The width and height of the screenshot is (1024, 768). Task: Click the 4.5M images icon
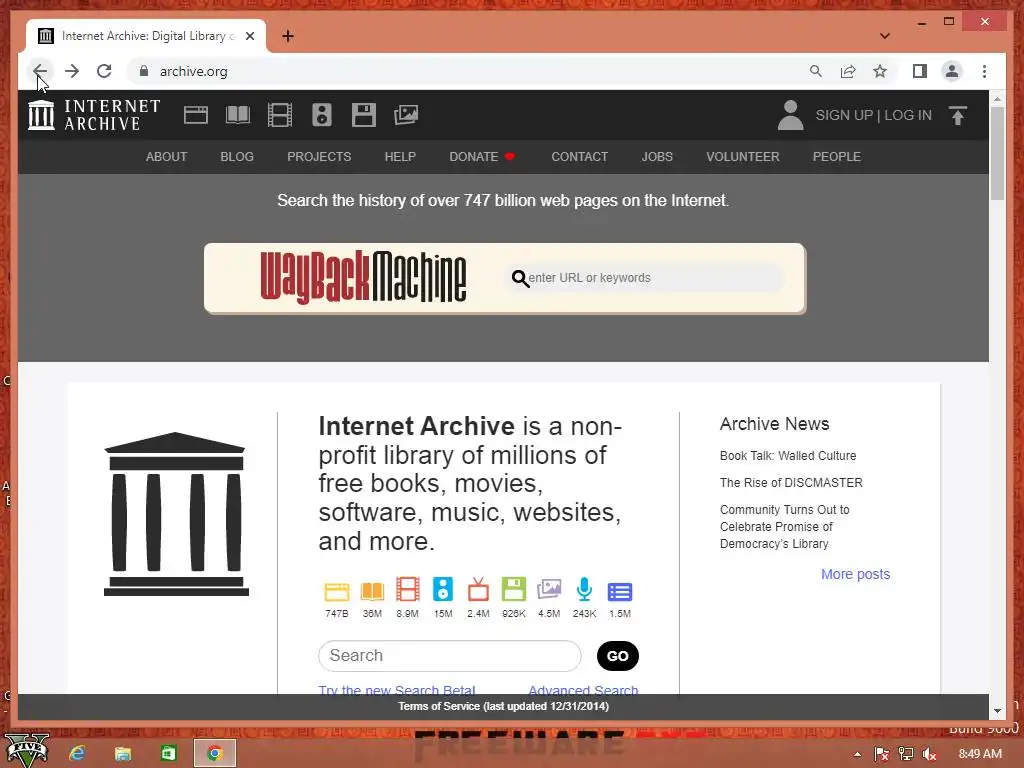pos(549,590)
